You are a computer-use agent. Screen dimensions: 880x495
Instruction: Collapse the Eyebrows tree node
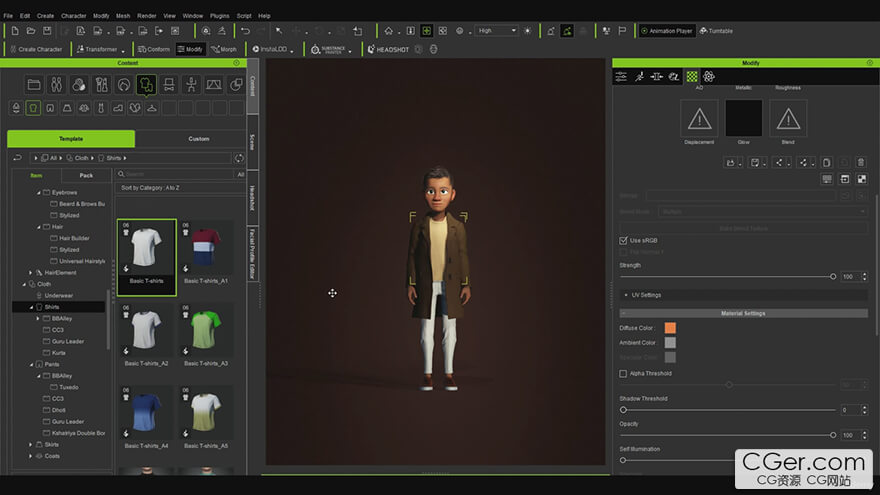click(x=39, y=192)
